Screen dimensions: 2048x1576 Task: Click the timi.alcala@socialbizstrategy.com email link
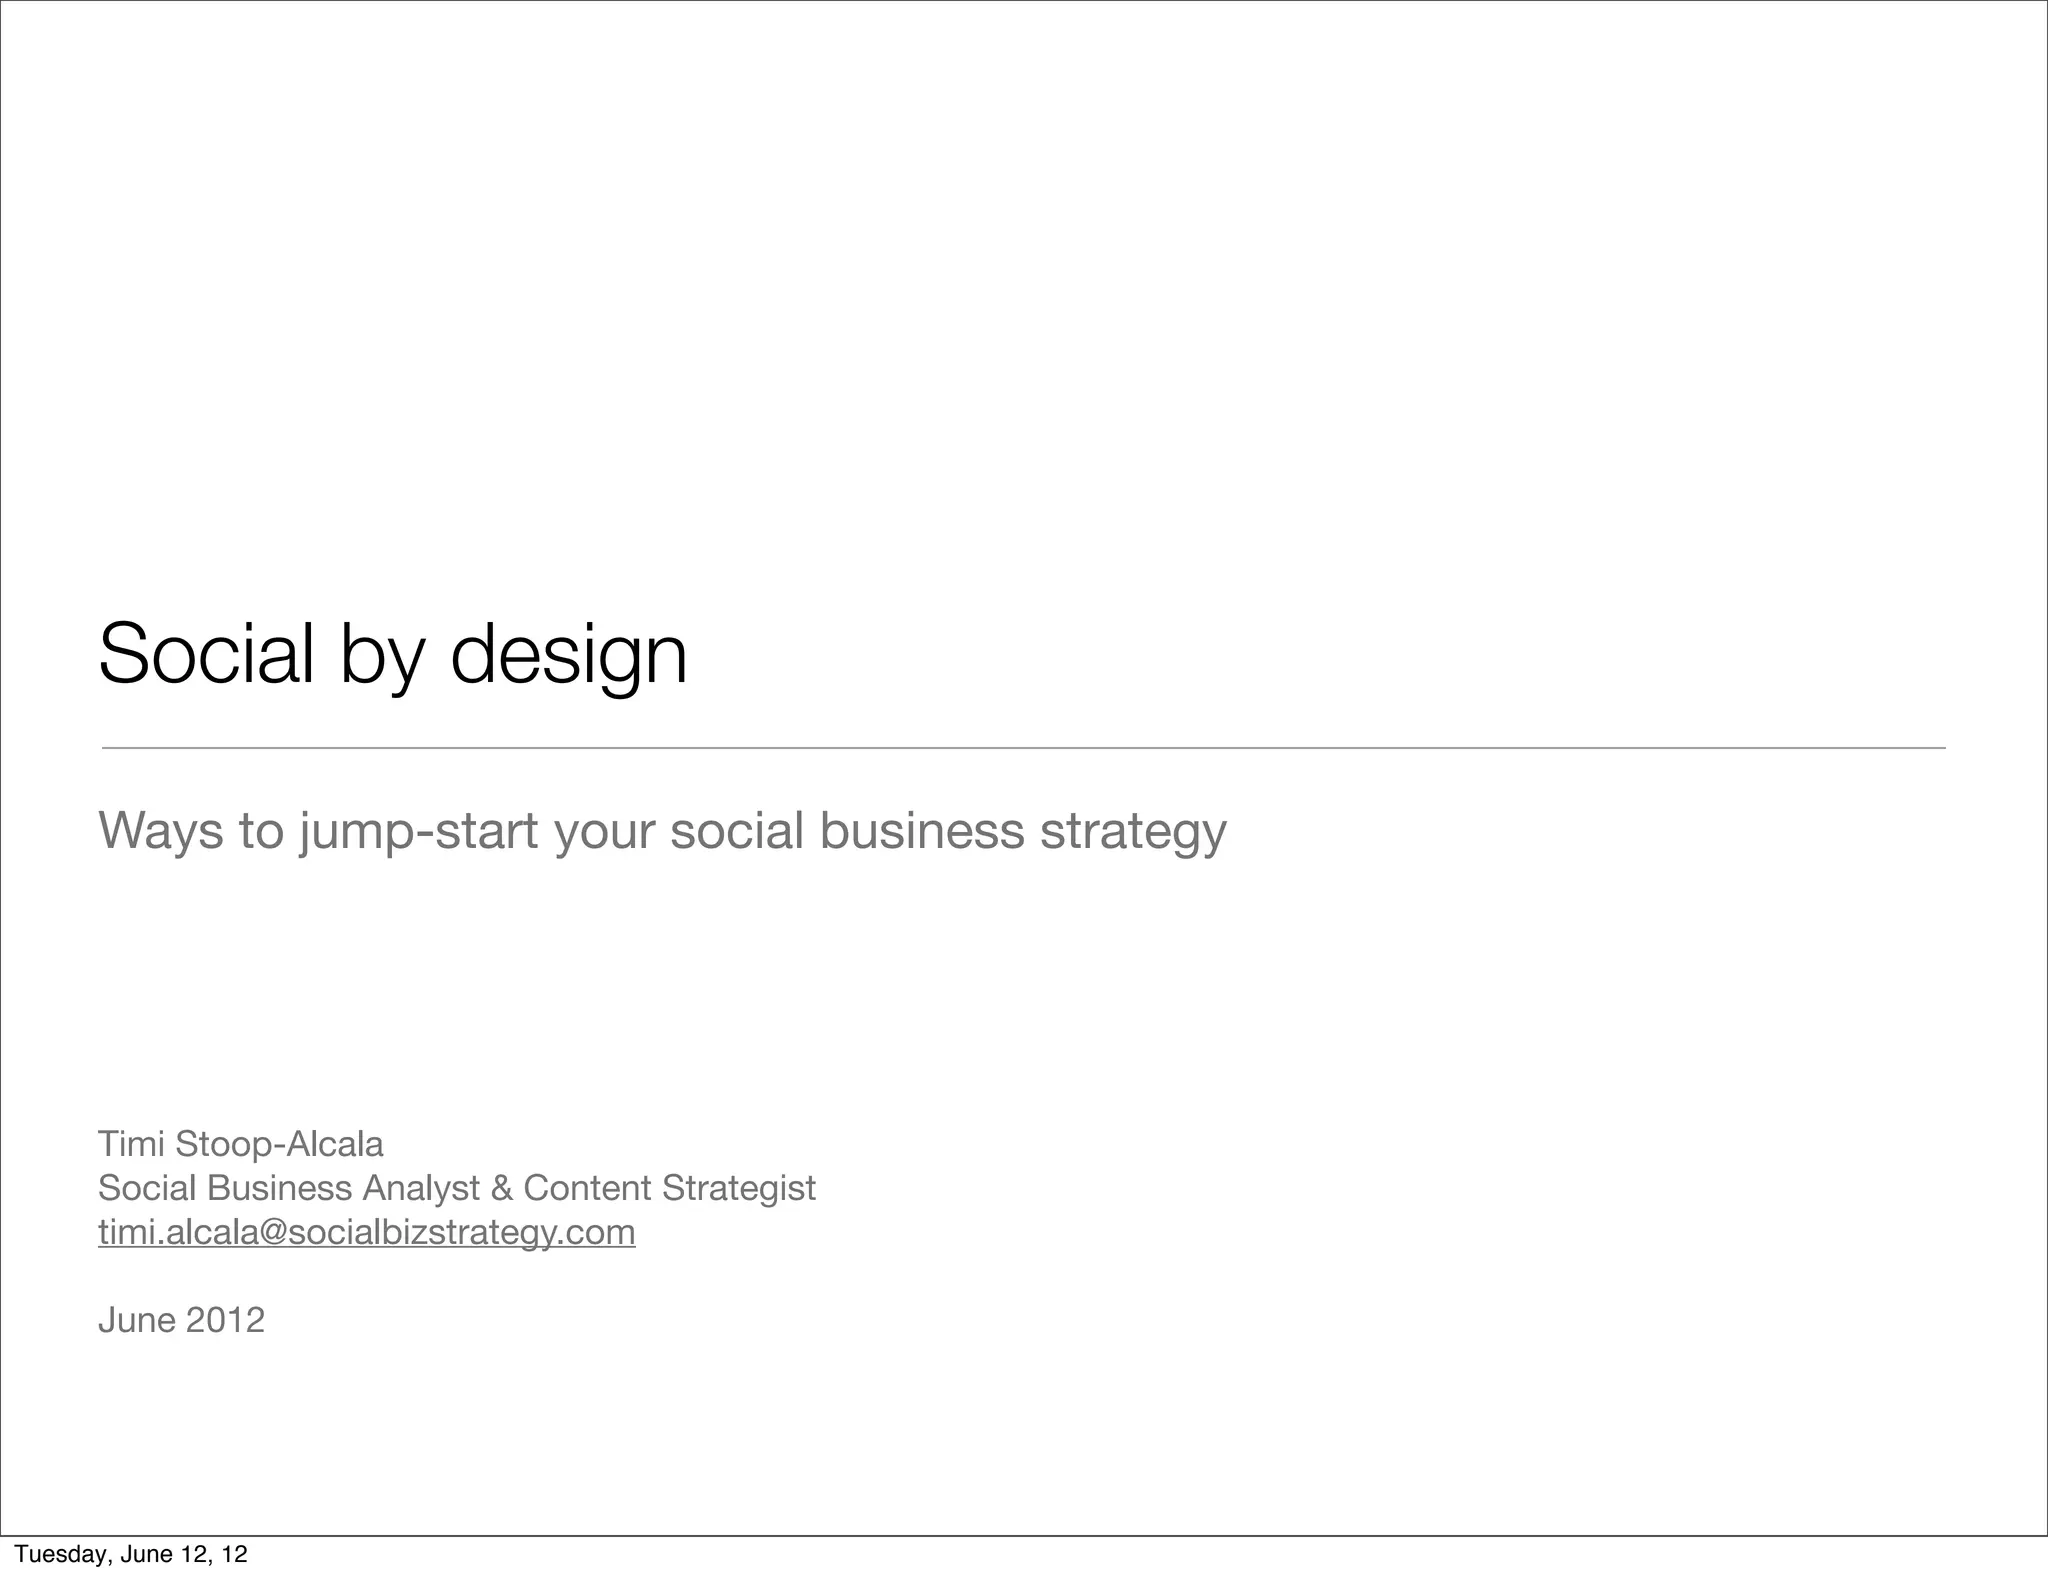[x=366, y=1232]
